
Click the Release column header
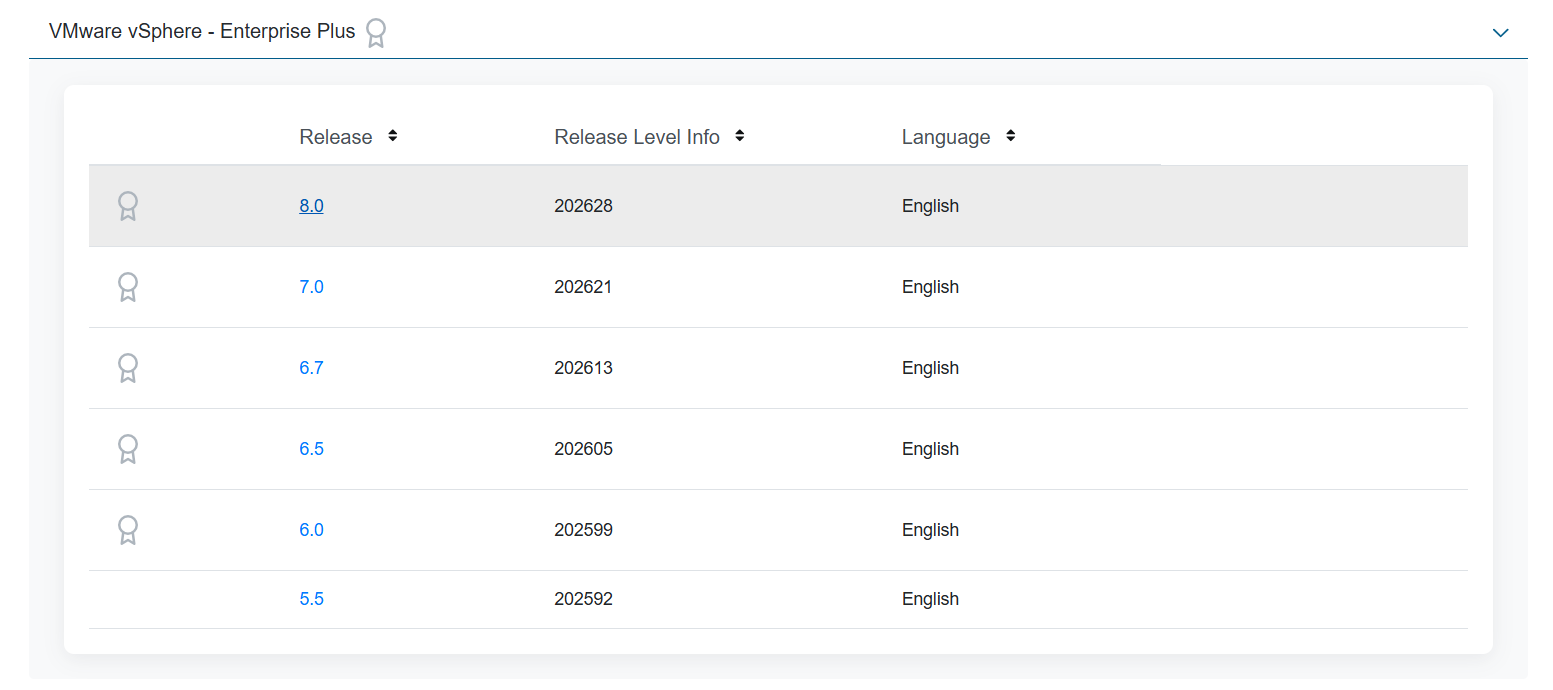[x=336, y=136]
